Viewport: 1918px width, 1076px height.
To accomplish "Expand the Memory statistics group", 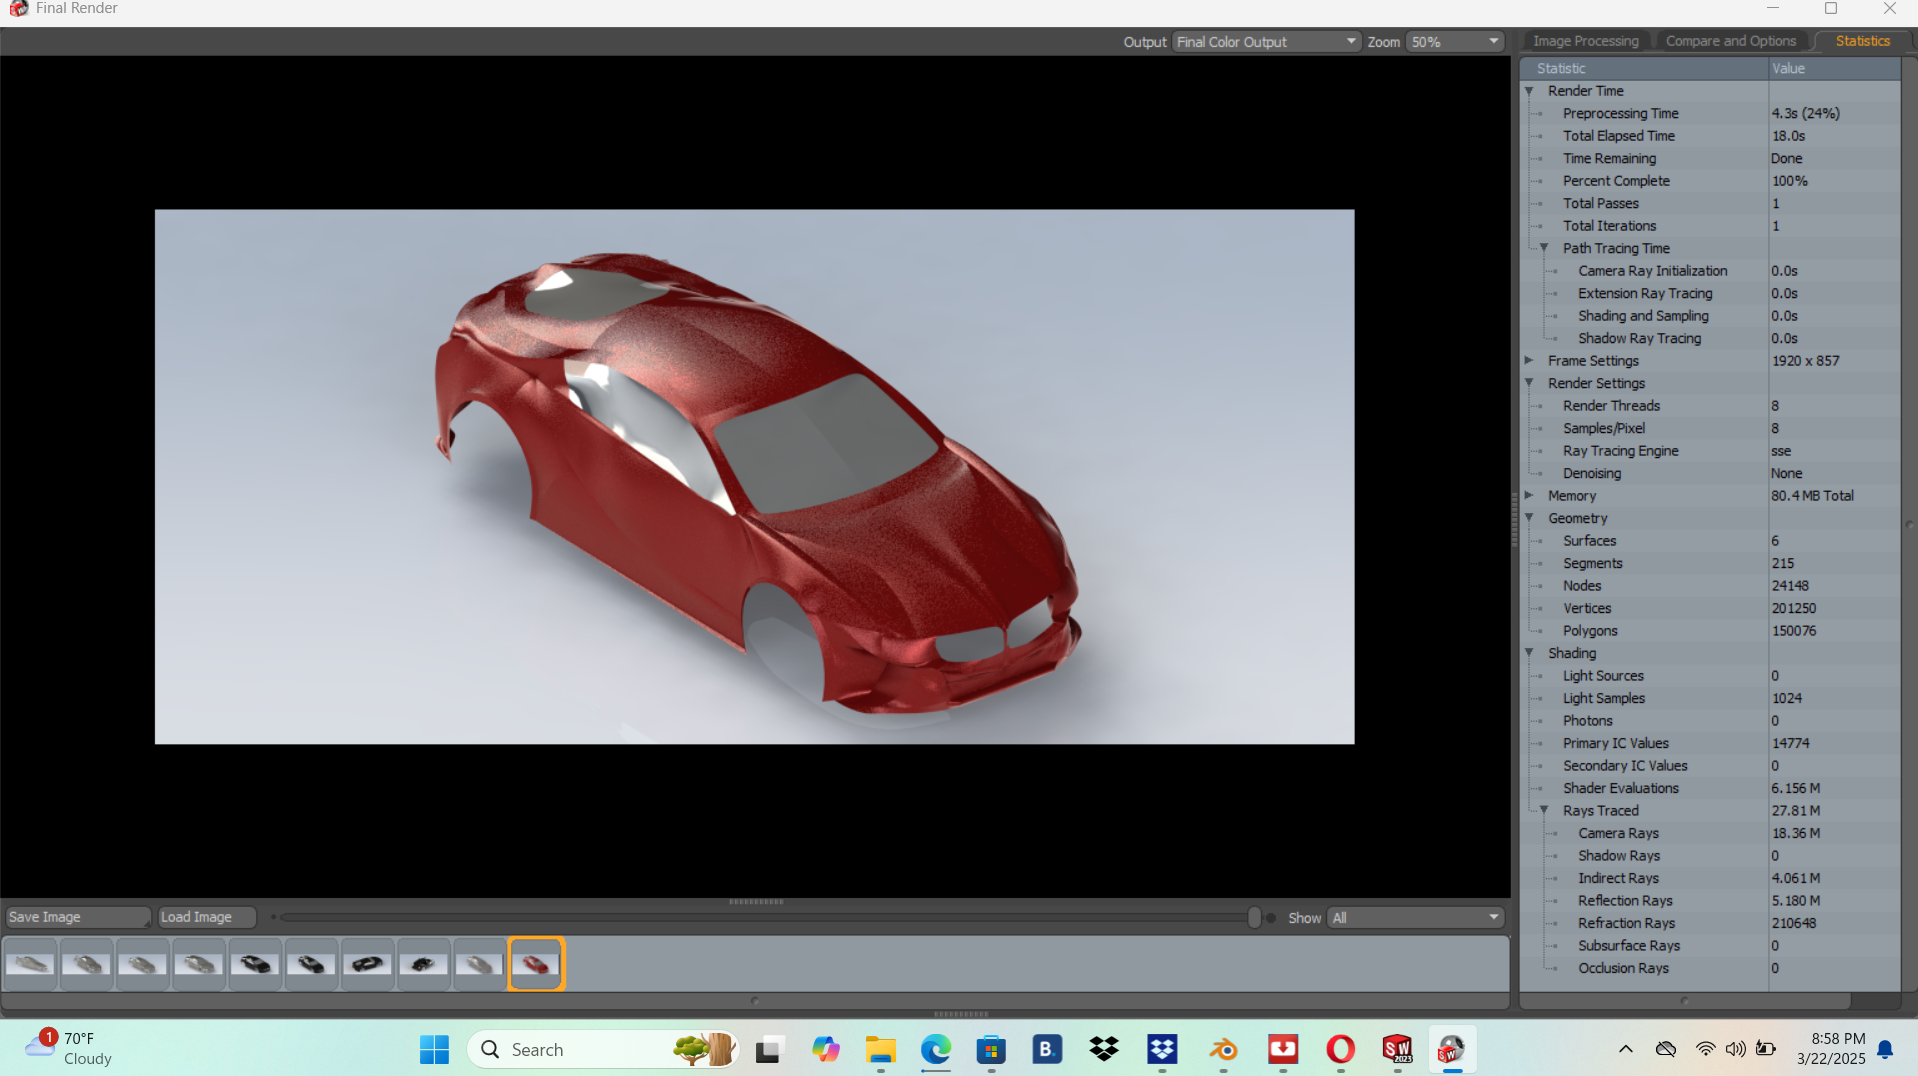I will tap(1529, 495).
